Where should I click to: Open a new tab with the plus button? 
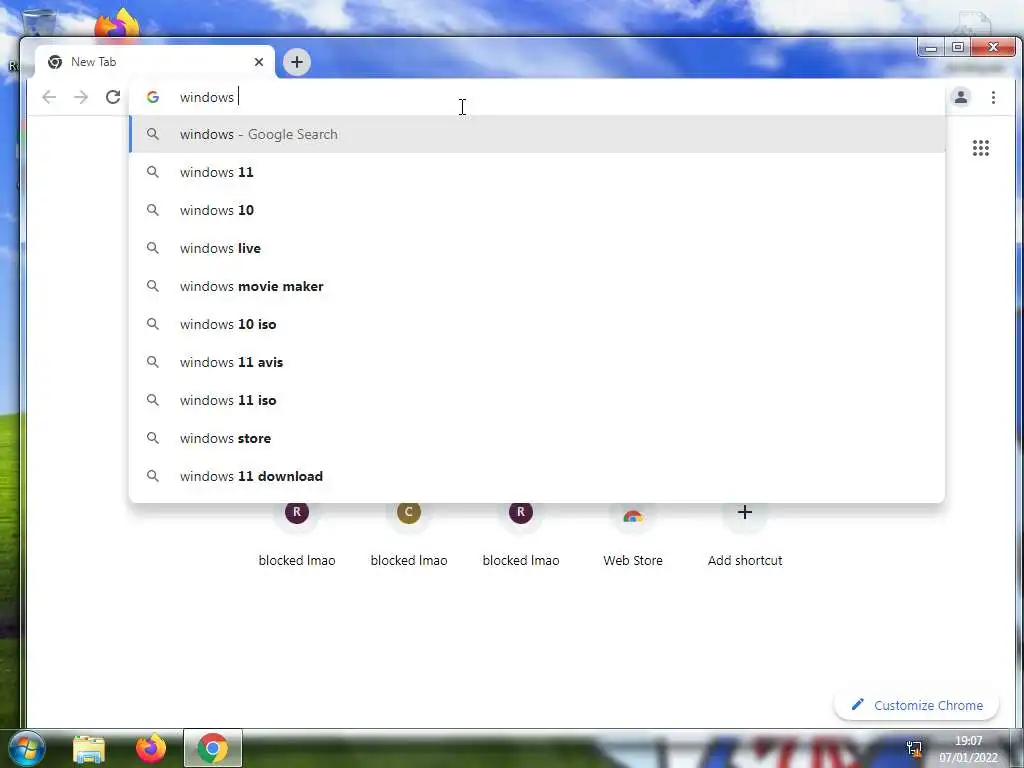(x=296, y=62)
